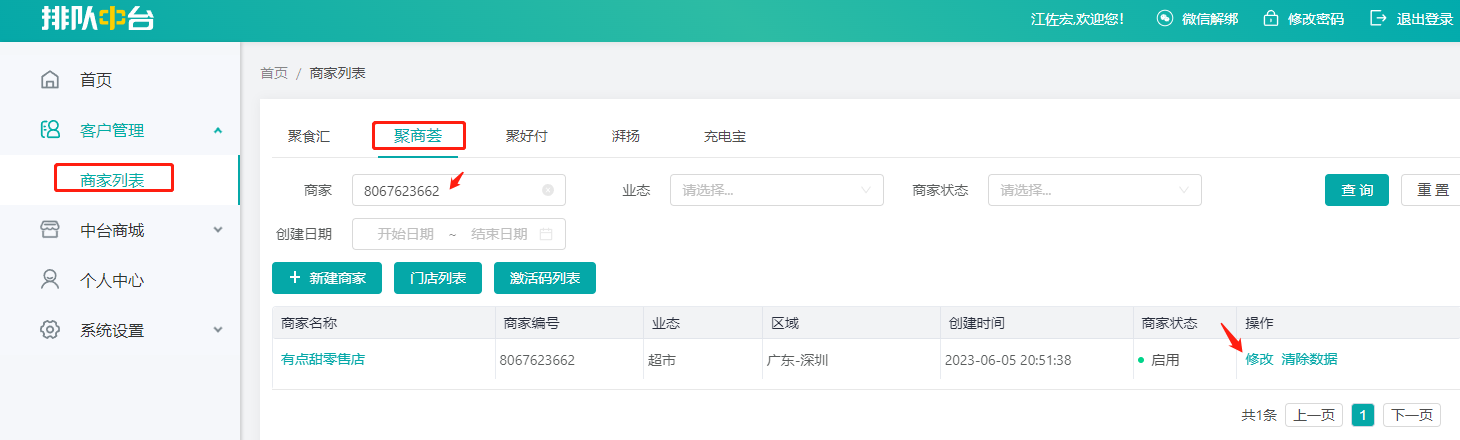1460x440 pixels.
Task: Switch to the 湃扬 tab
Action: click(x=626, y=136)
